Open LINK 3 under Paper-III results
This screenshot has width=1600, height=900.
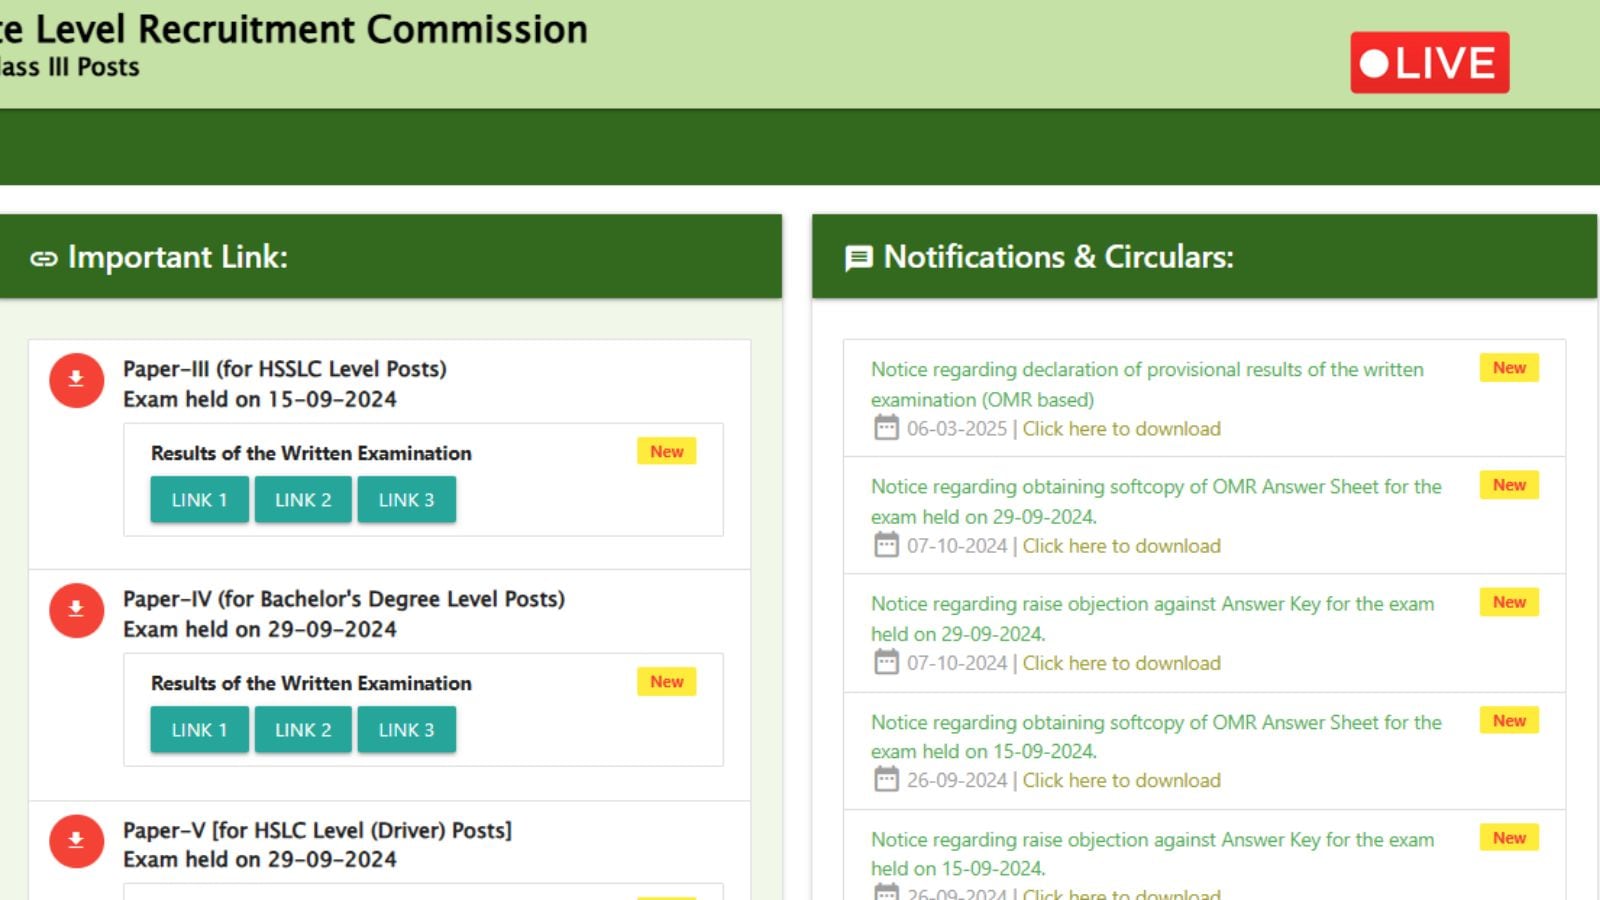click(406, 500)
